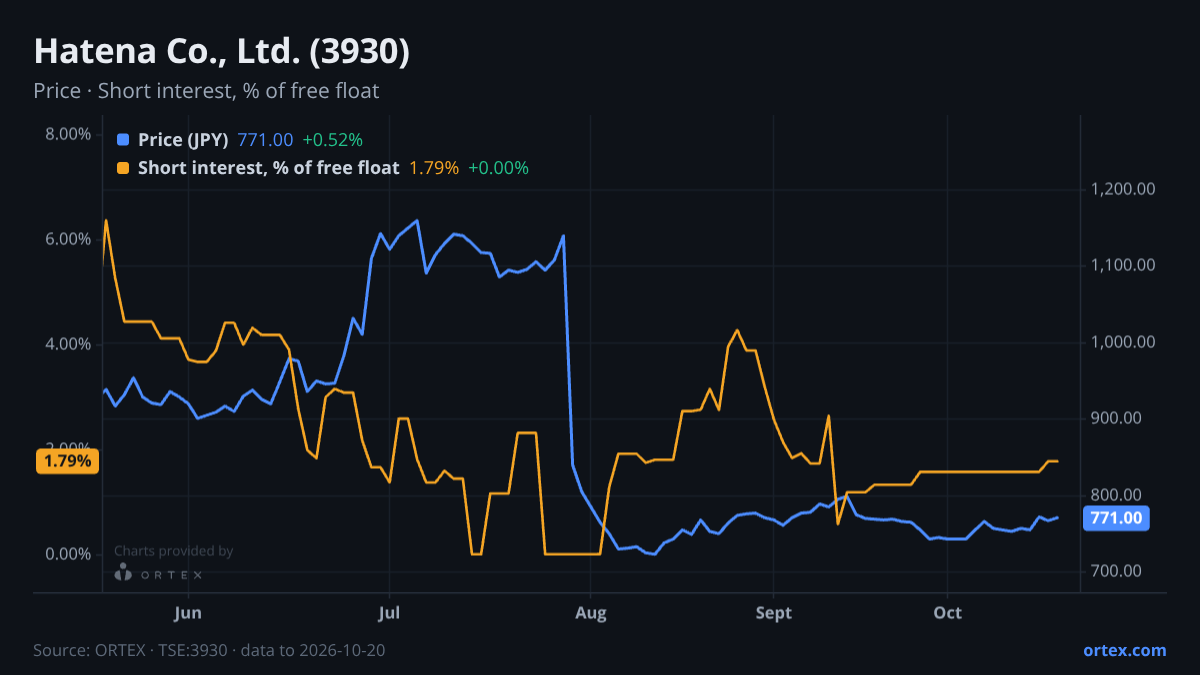The width and height of the screenshot is (1200, 675).
Task: Click the orange 1.79% axis value tag
Action: point(68,461)
